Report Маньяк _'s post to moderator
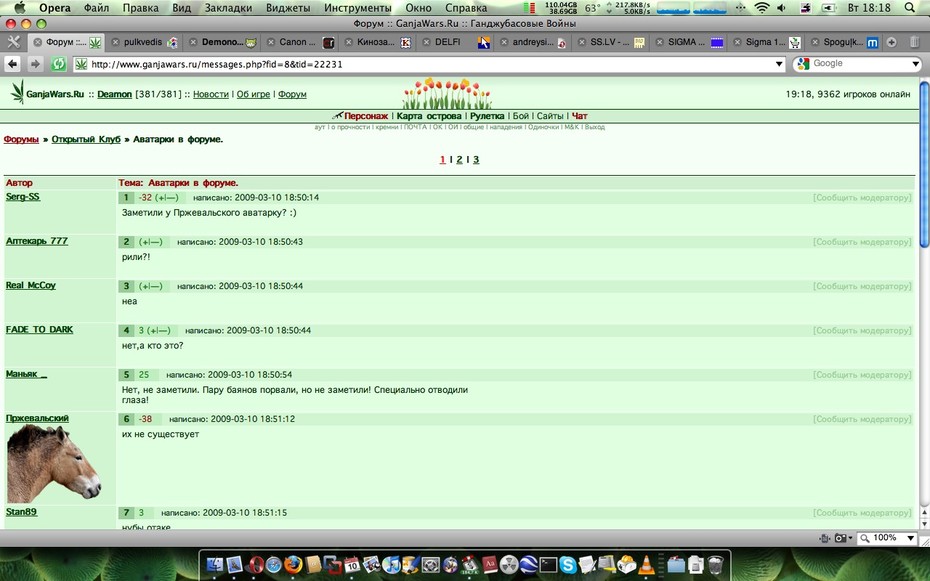 [862, 375]
